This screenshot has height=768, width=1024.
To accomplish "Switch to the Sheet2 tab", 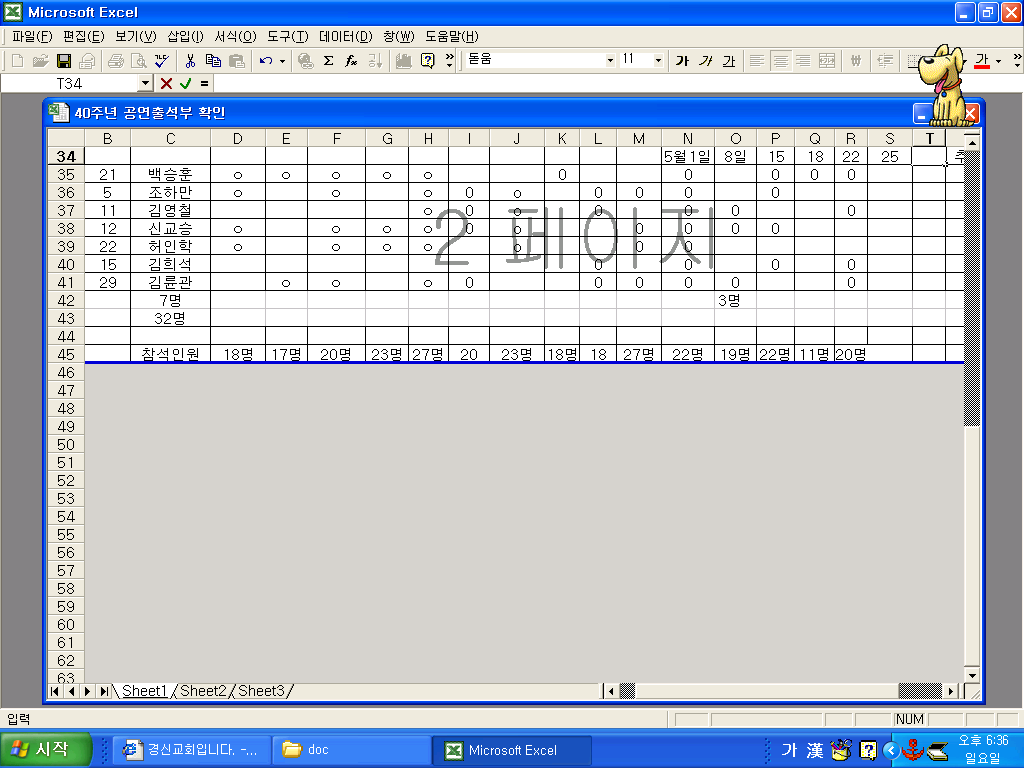I will pos(203,691).
